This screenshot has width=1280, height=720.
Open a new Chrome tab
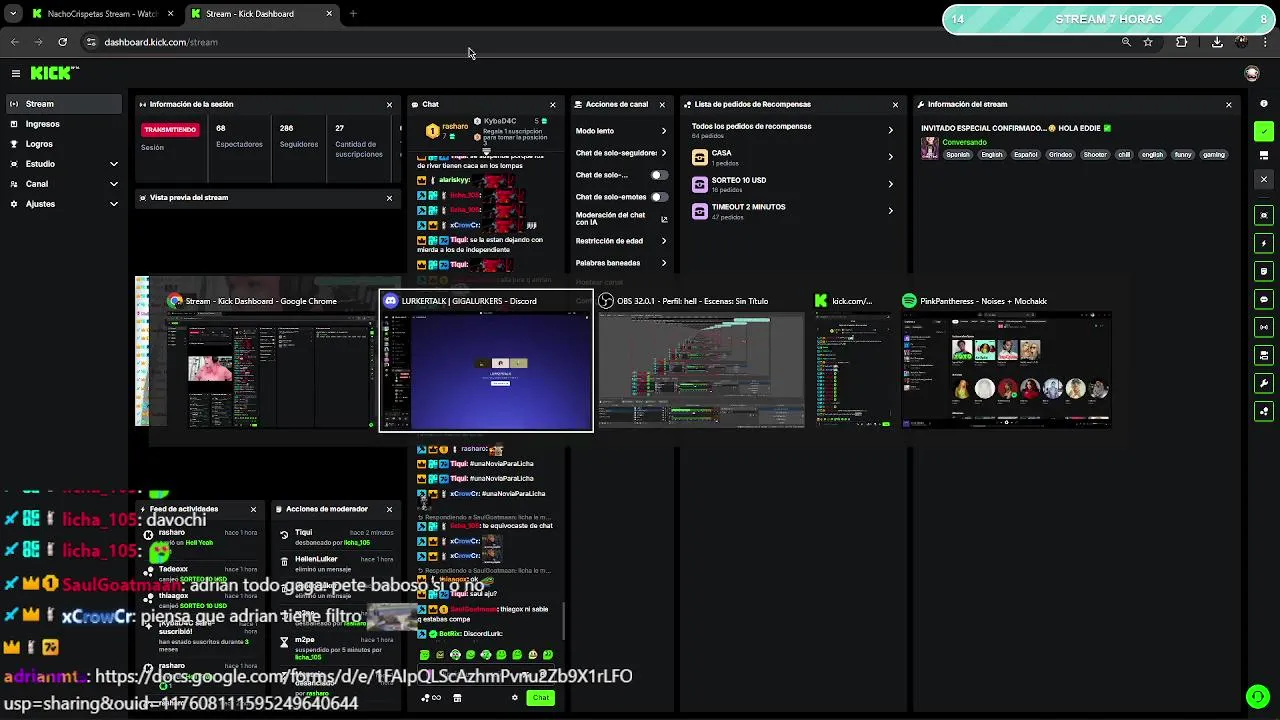tap(353, 14)
